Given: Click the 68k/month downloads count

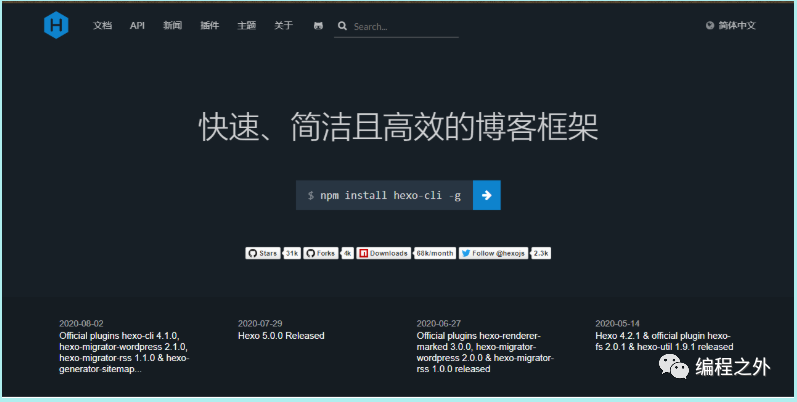Looking at the screenshot, I should tap(435, 253).
